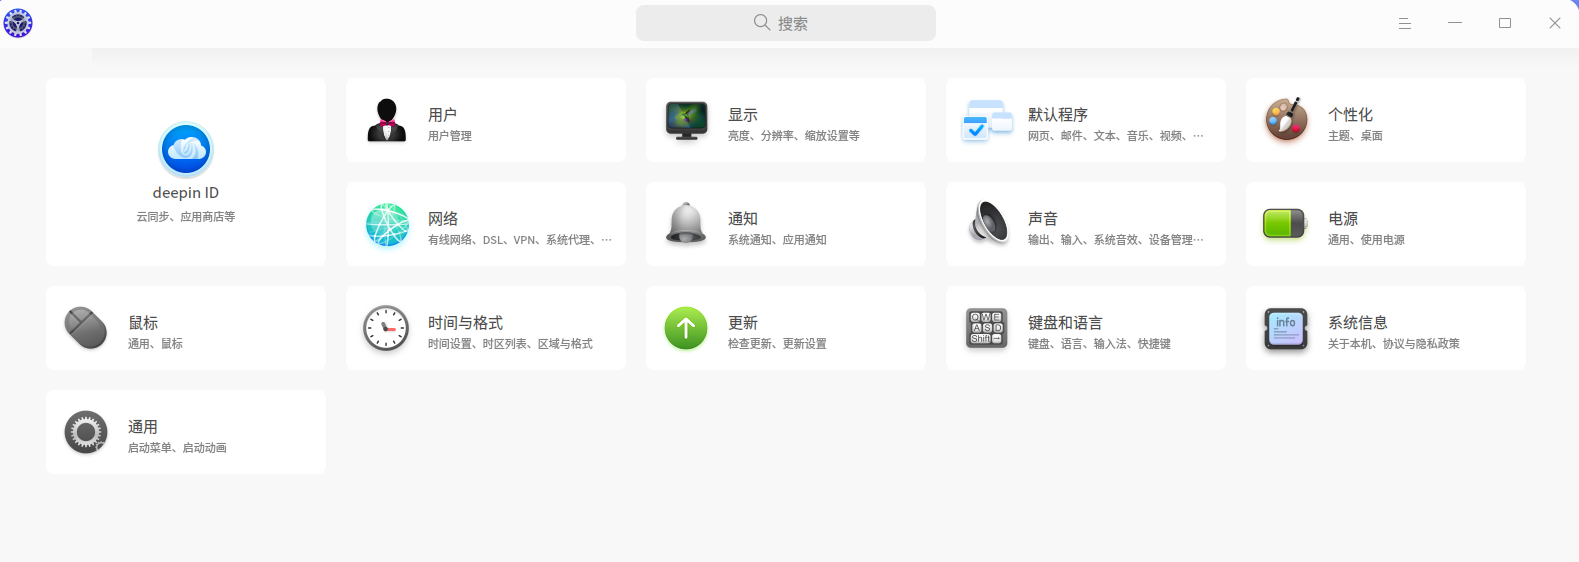Click the 网络 globe icon
Image resolution: width=1579 pixels, height=562 pixels.
click(x=387, y=224)
